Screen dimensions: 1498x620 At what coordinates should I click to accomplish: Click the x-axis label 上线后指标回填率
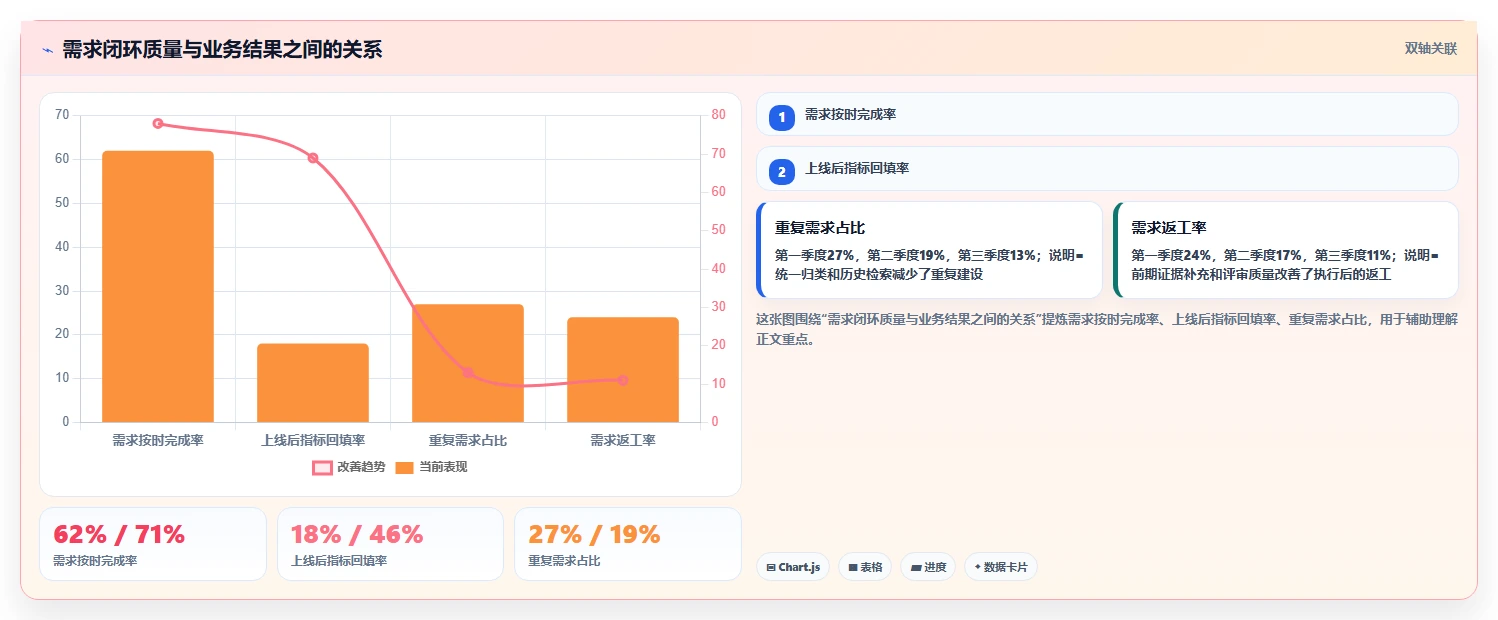pos(313,440)
